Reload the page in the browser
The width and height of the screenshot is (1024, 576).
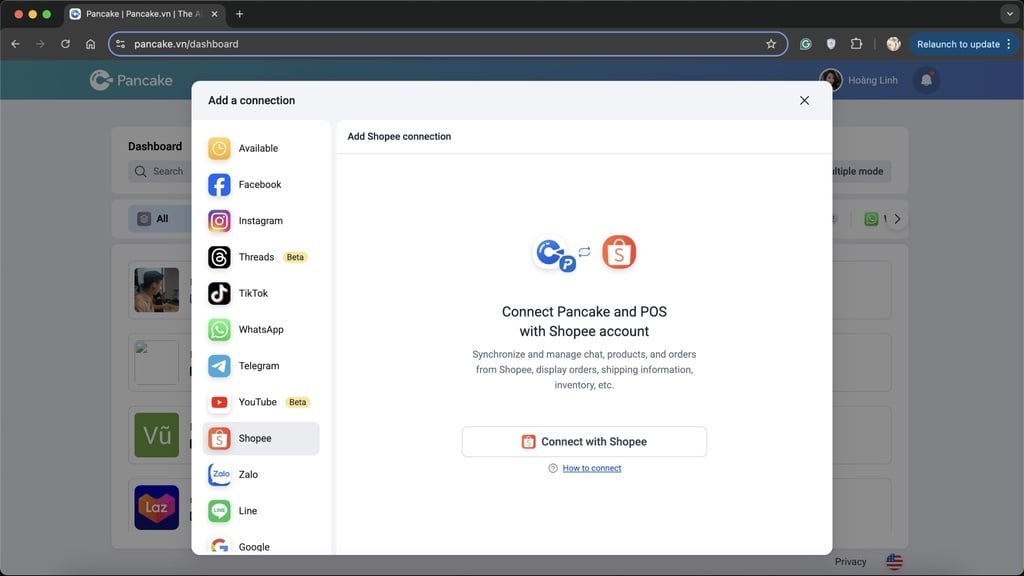click(x=65, y=44)
